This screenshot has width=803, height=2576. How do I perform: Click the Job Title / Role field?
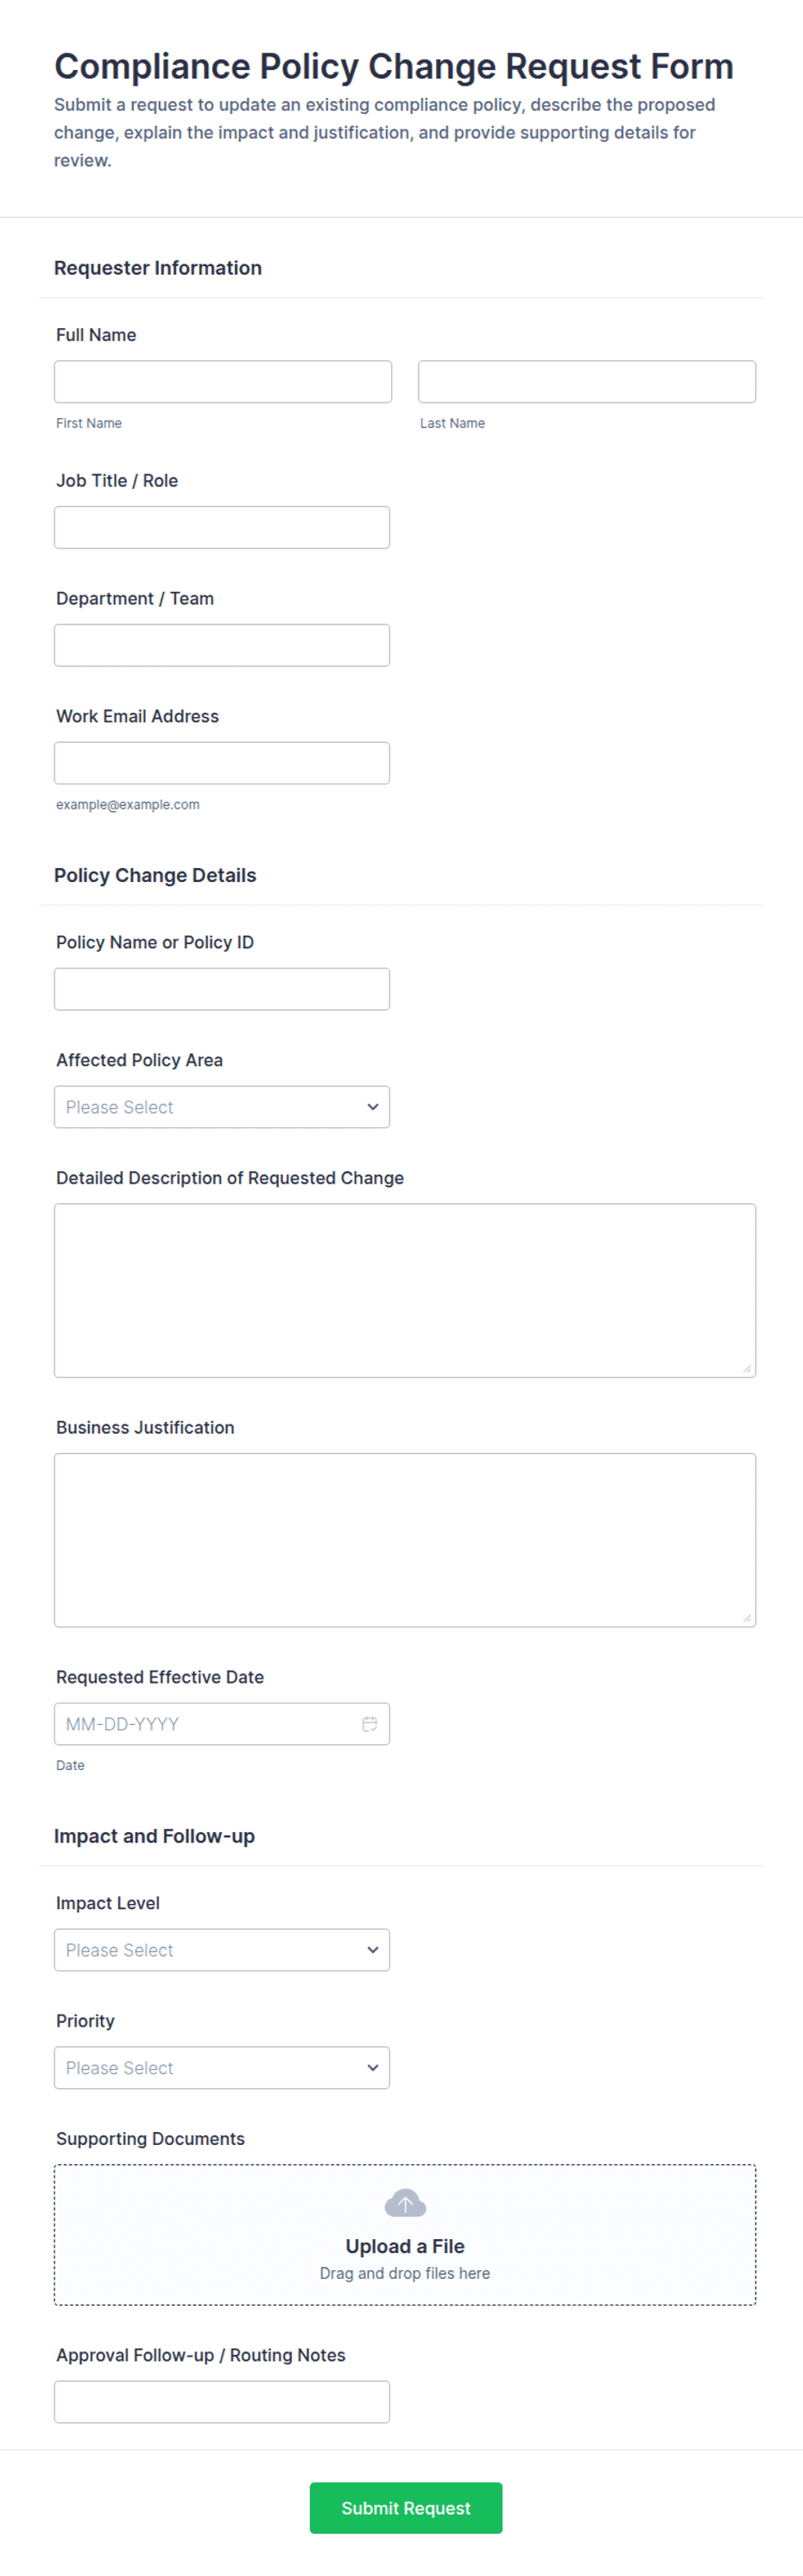[222, 527]
